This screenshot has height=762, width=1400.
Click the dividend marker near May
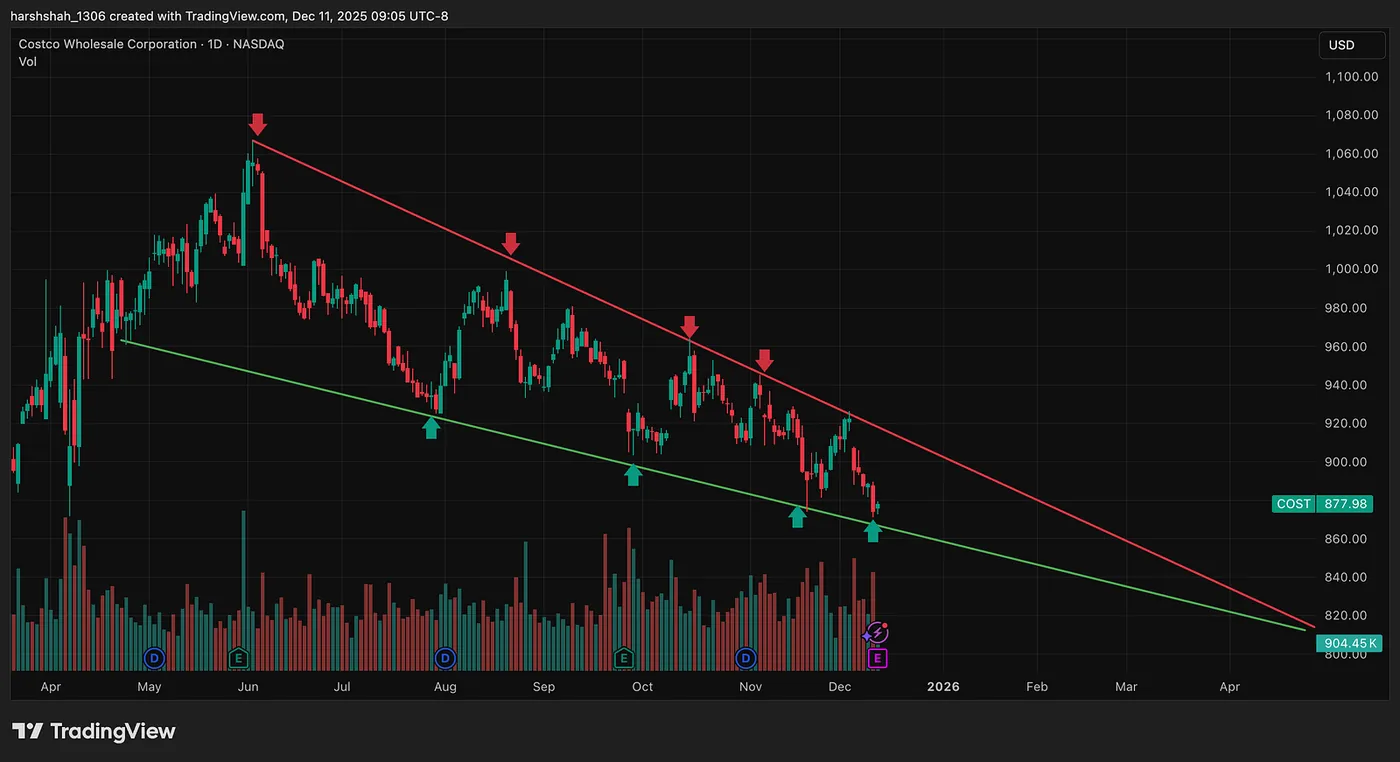coord(154,657)
